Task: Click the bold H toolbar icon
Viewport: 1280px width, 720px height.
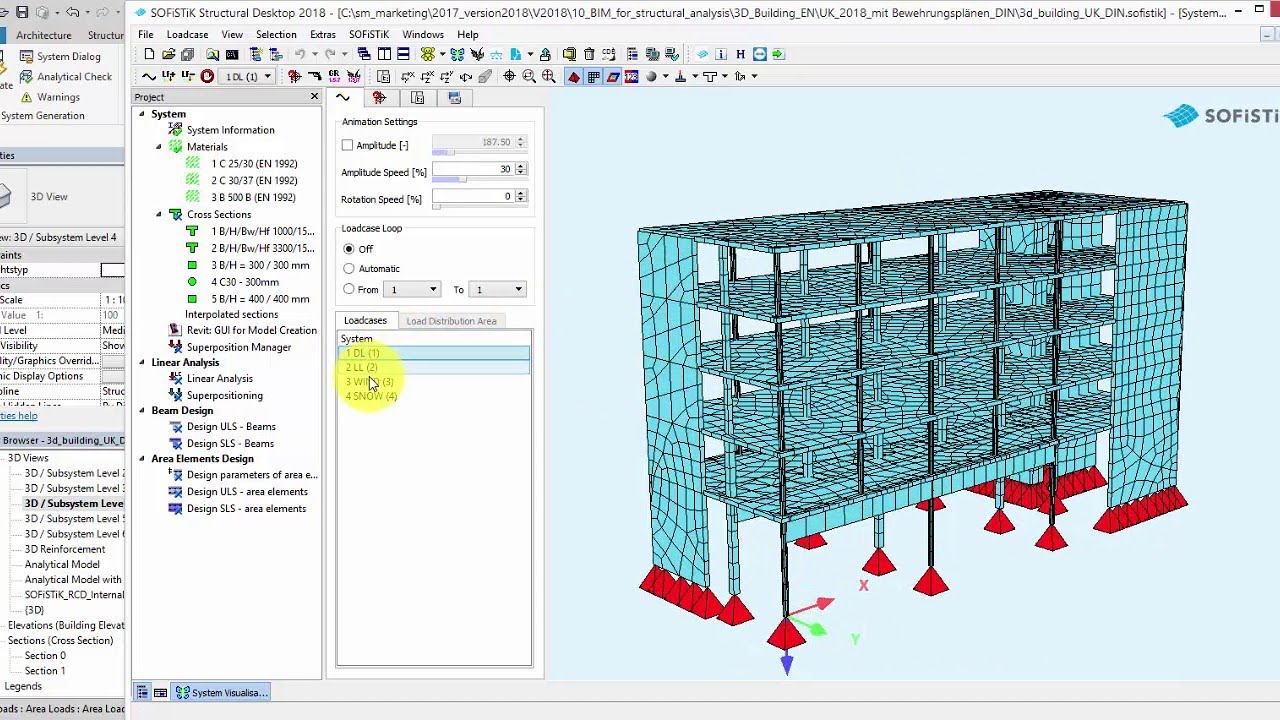Action: click(740, 54)
